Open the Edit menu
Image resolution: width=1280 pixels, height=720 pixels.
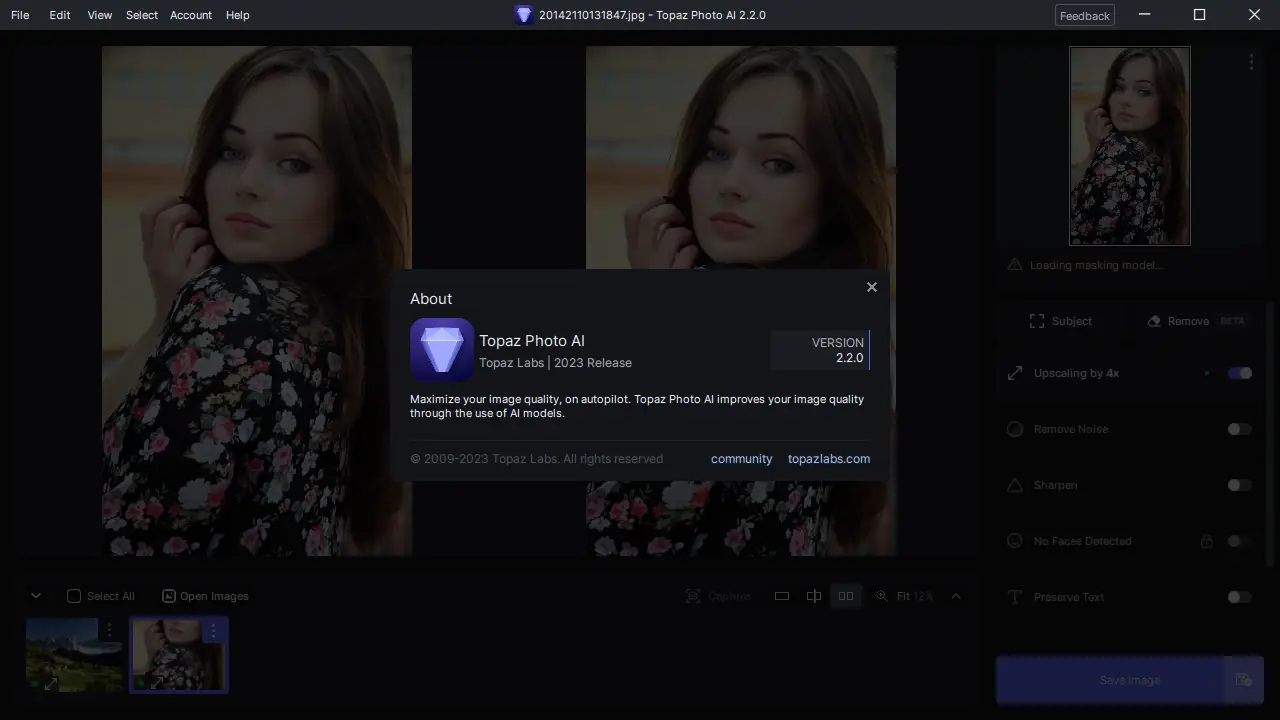coord(60,15)
